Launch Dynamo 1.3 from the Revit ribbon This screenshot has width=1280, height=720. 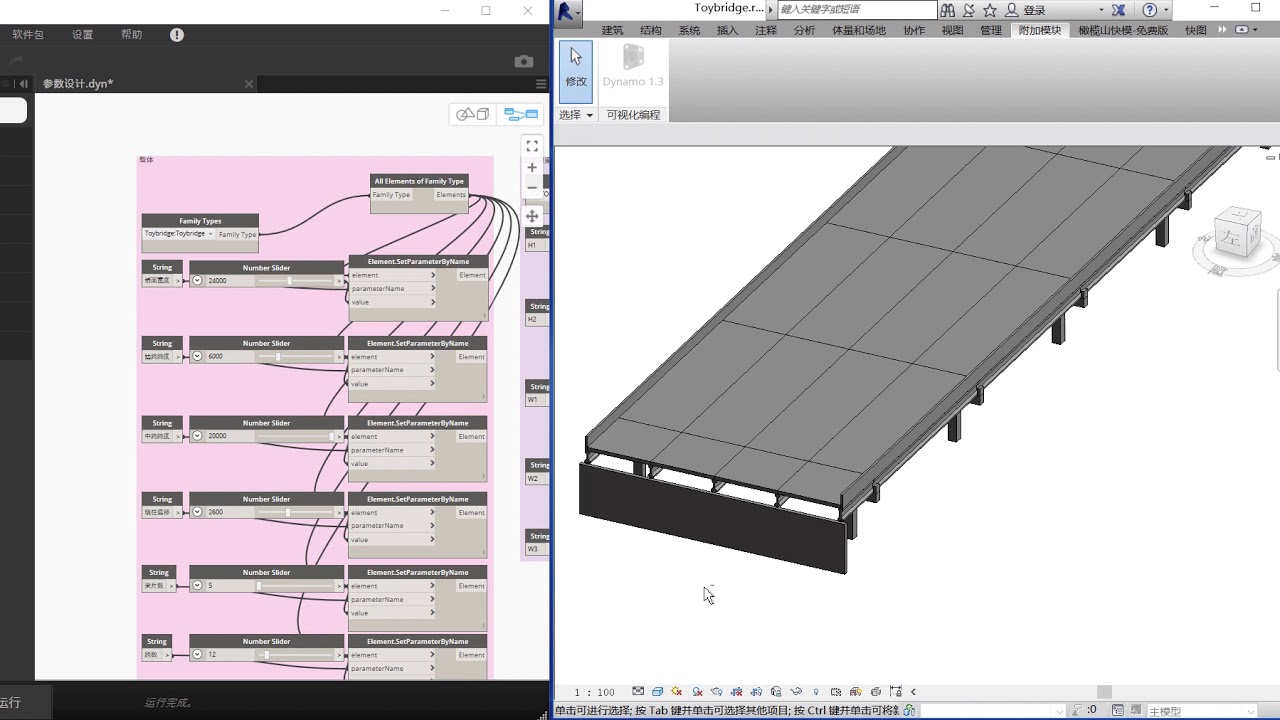pos(632,66)
